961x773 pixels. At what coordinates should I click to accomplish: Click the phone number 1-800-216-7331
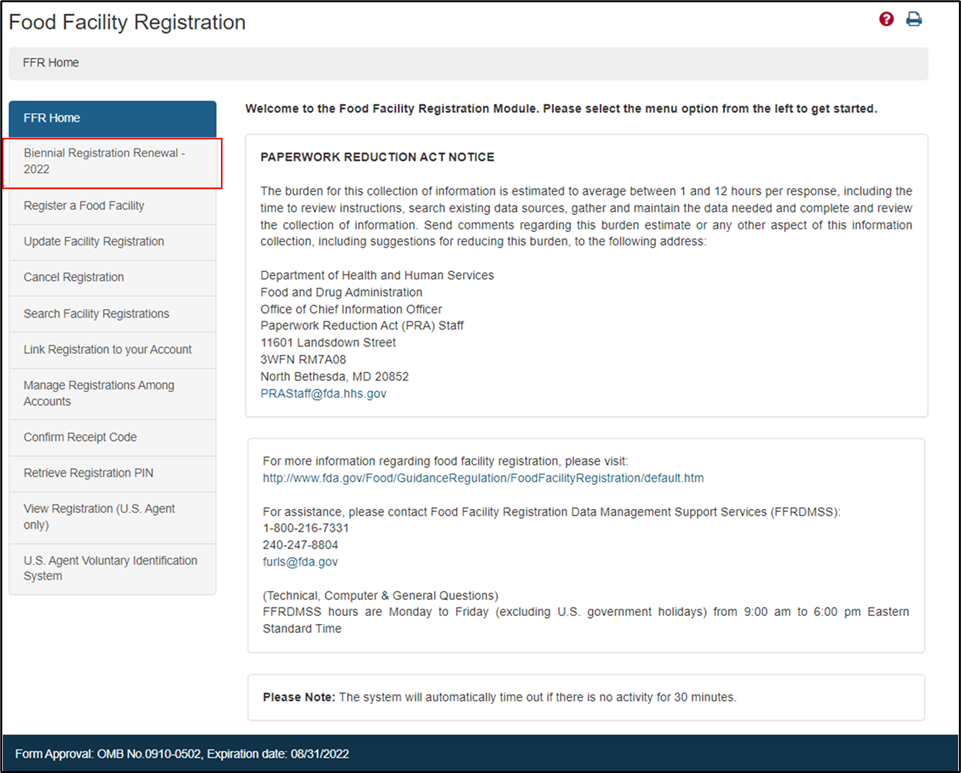click(306, 528)
